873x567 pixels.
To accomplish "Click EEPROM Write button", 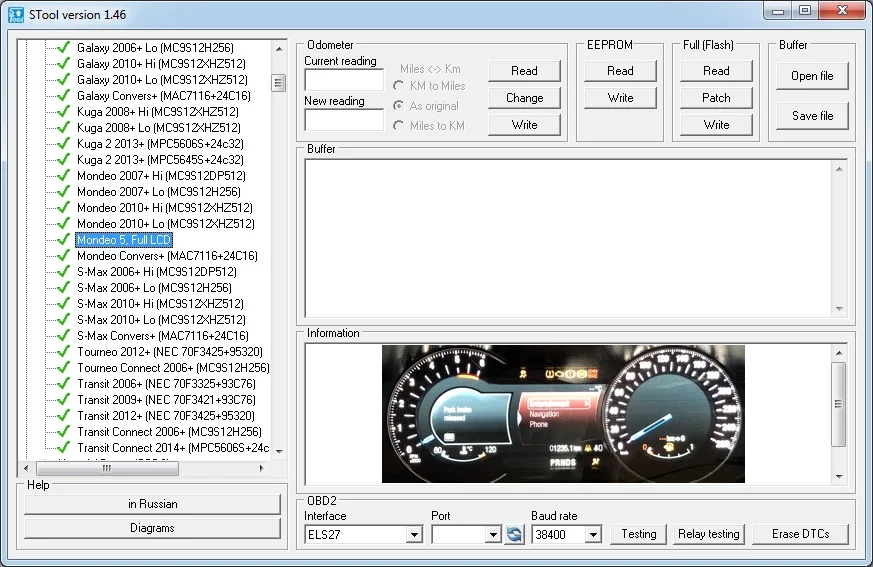I will tap(620, 98).
